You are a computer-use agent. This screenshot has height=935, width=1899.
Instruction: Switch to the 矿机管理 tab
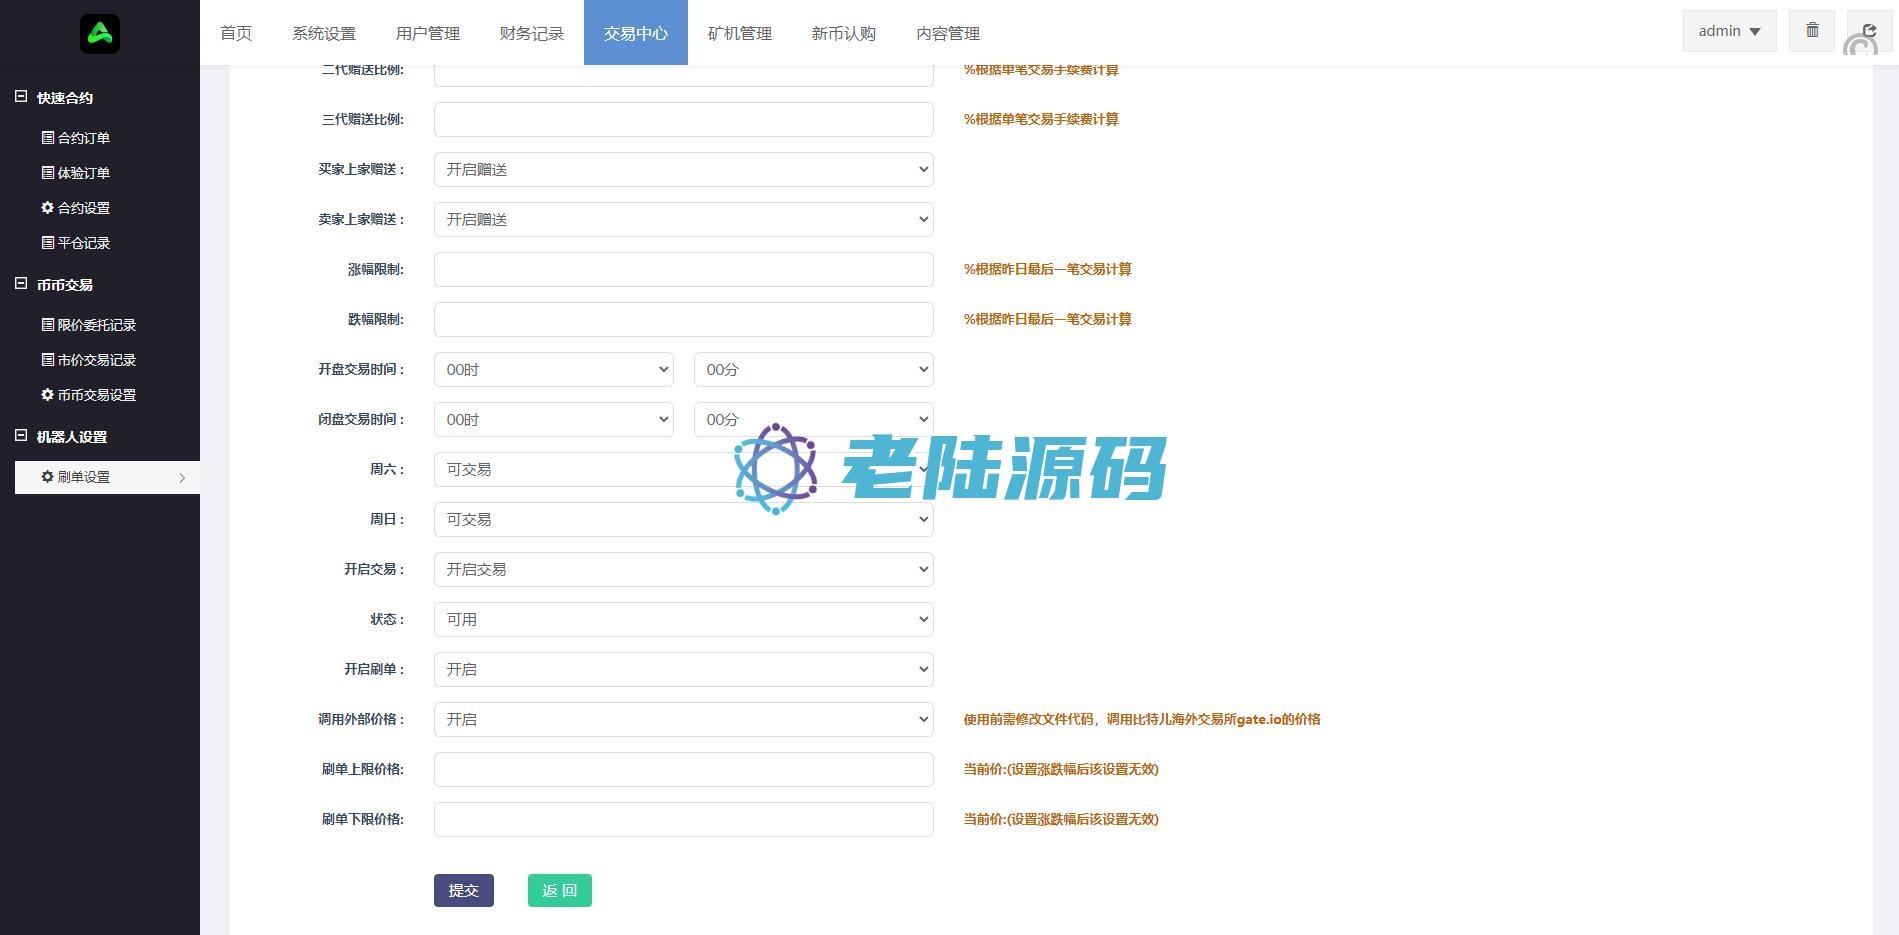pos(740,33)
